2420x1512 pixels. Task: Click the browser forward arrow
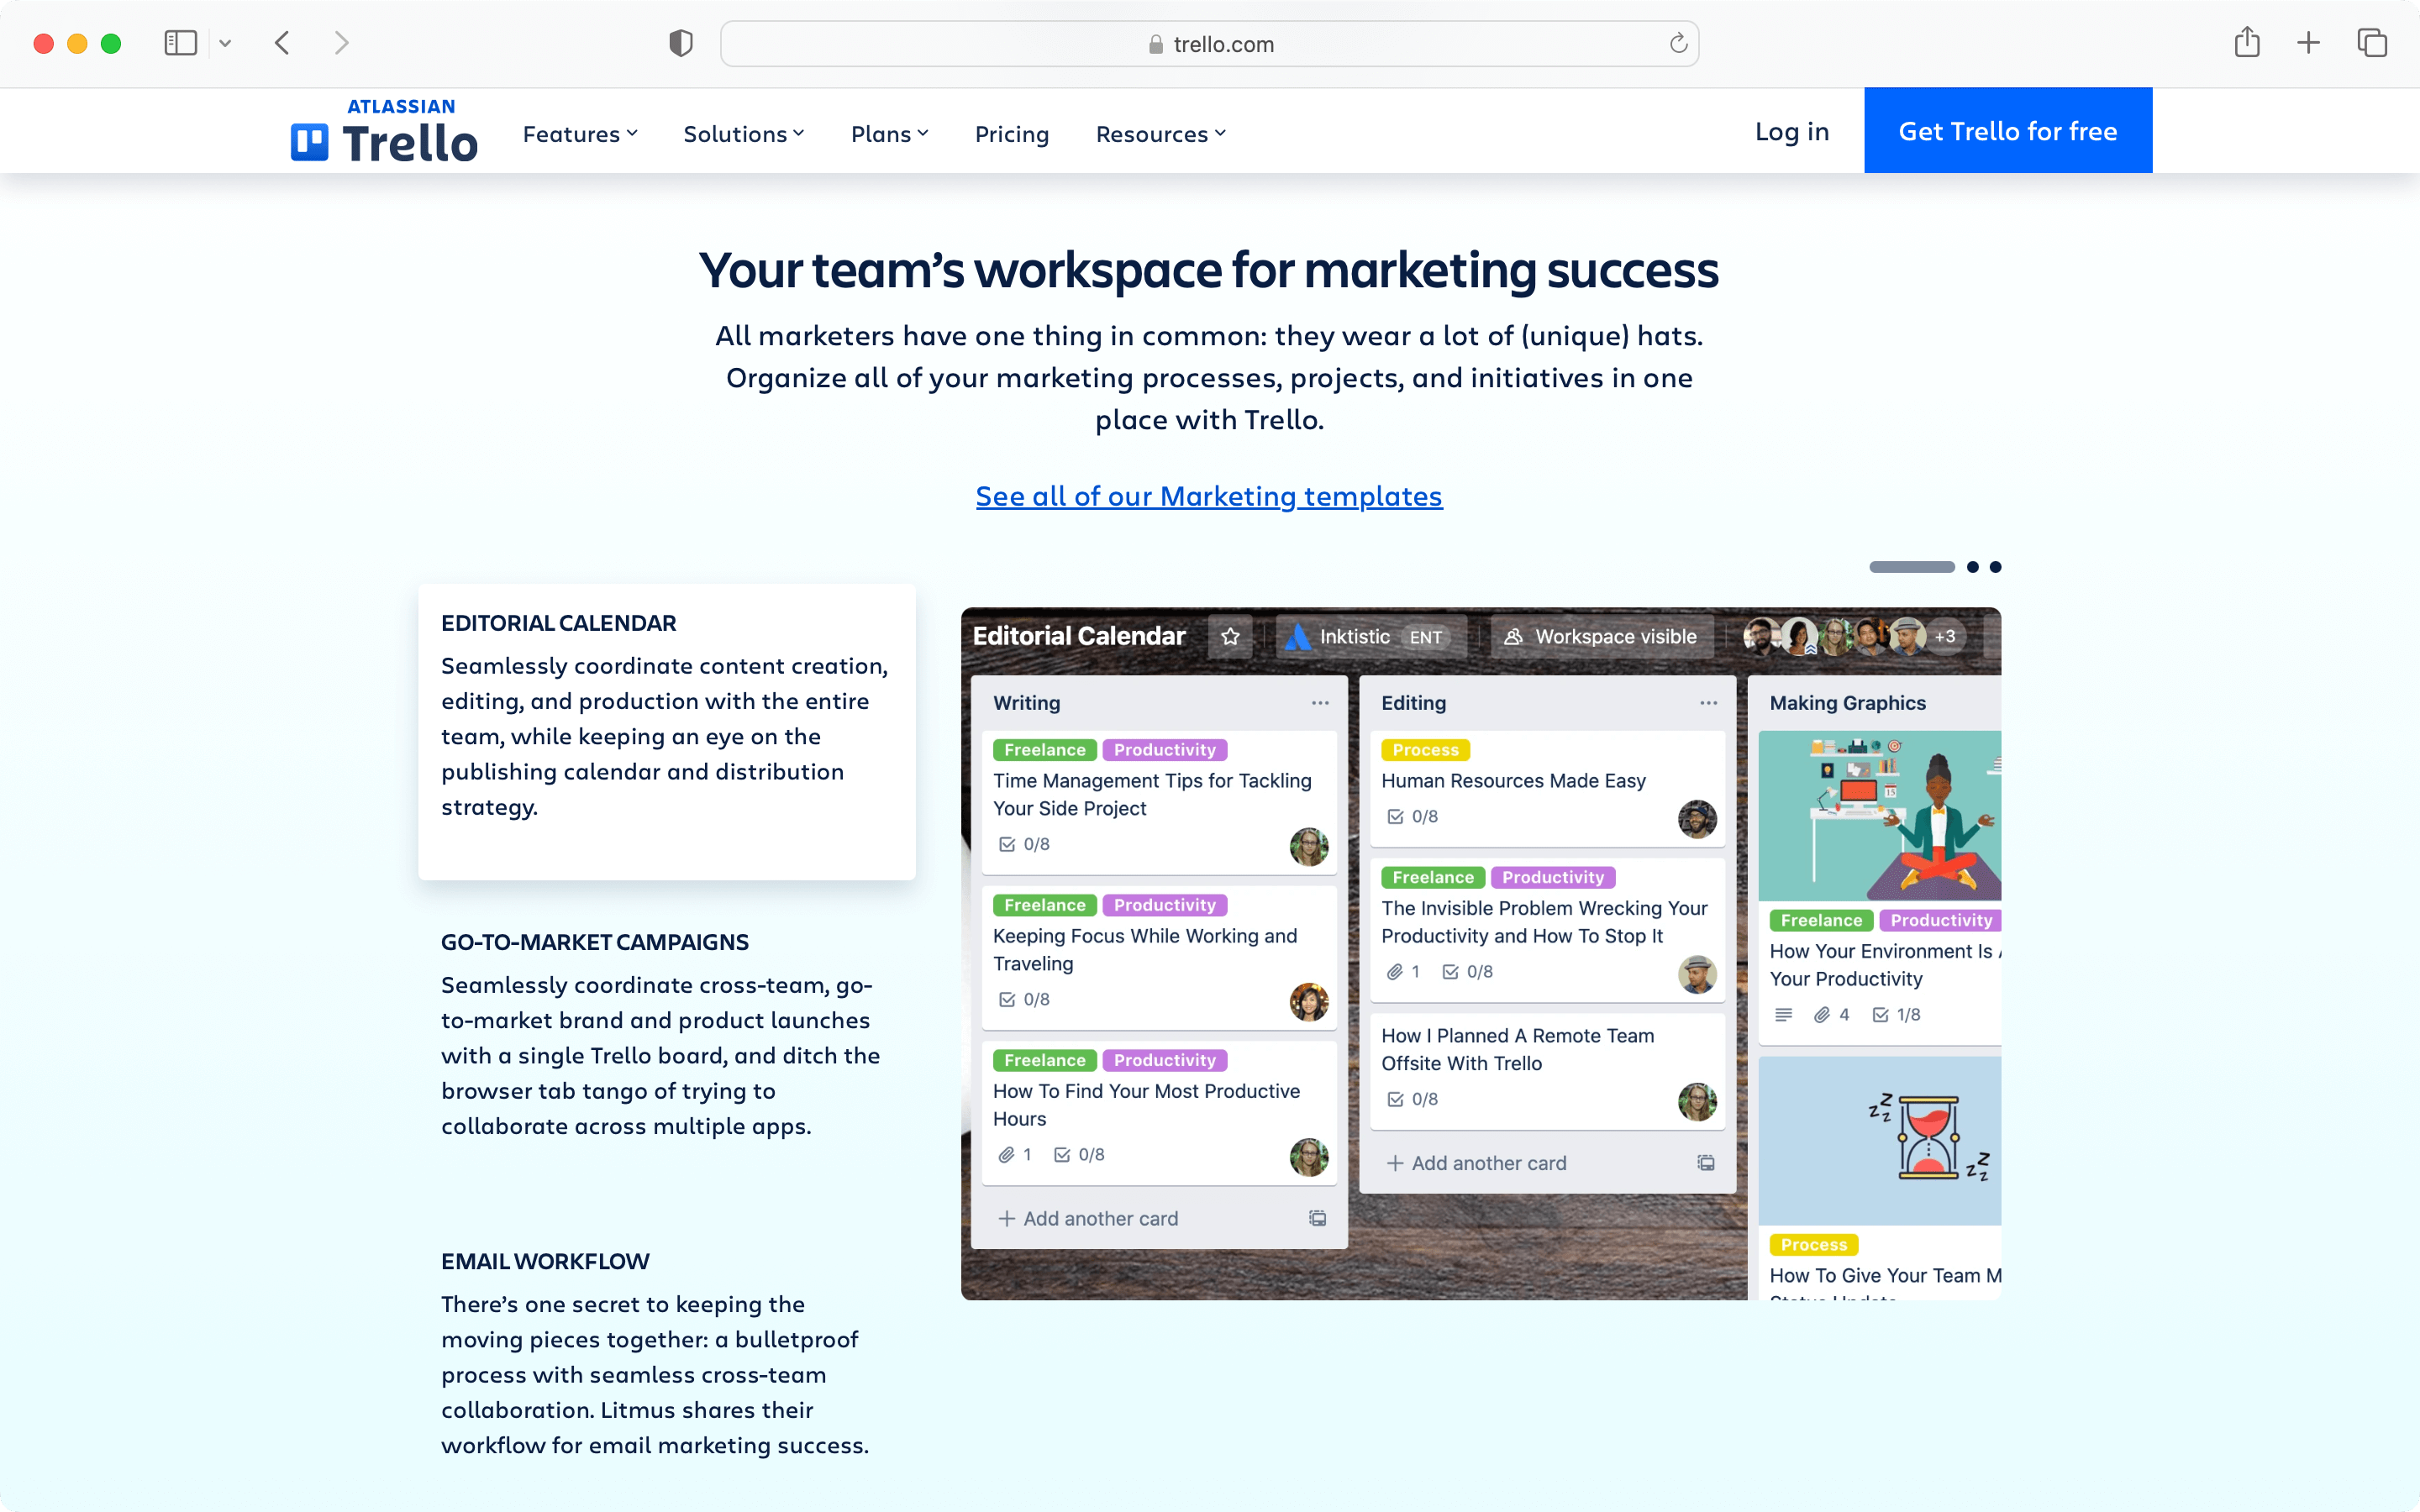(342, 43)
